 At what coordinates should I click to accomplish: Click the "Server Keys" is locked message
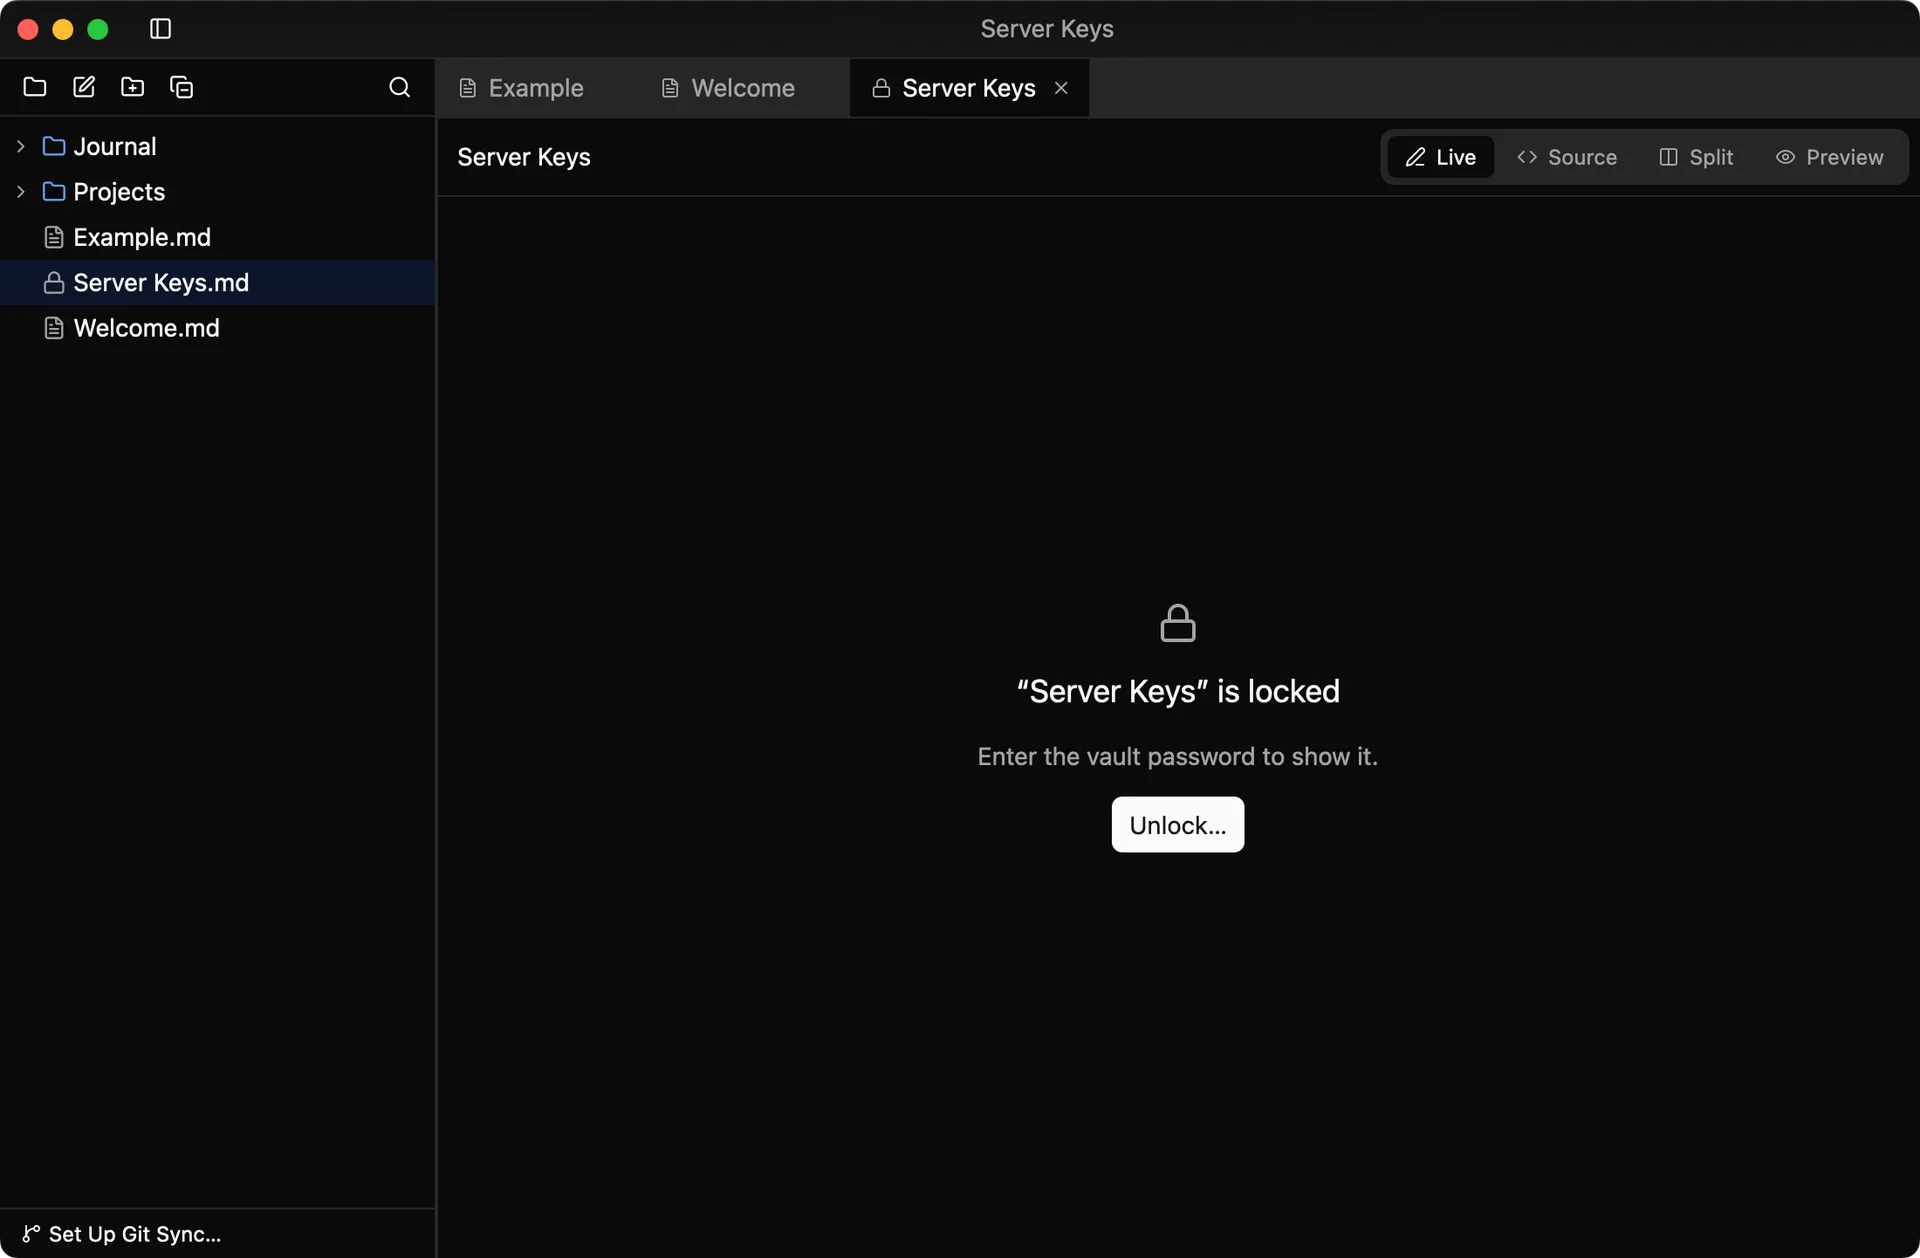(1177, 691)
